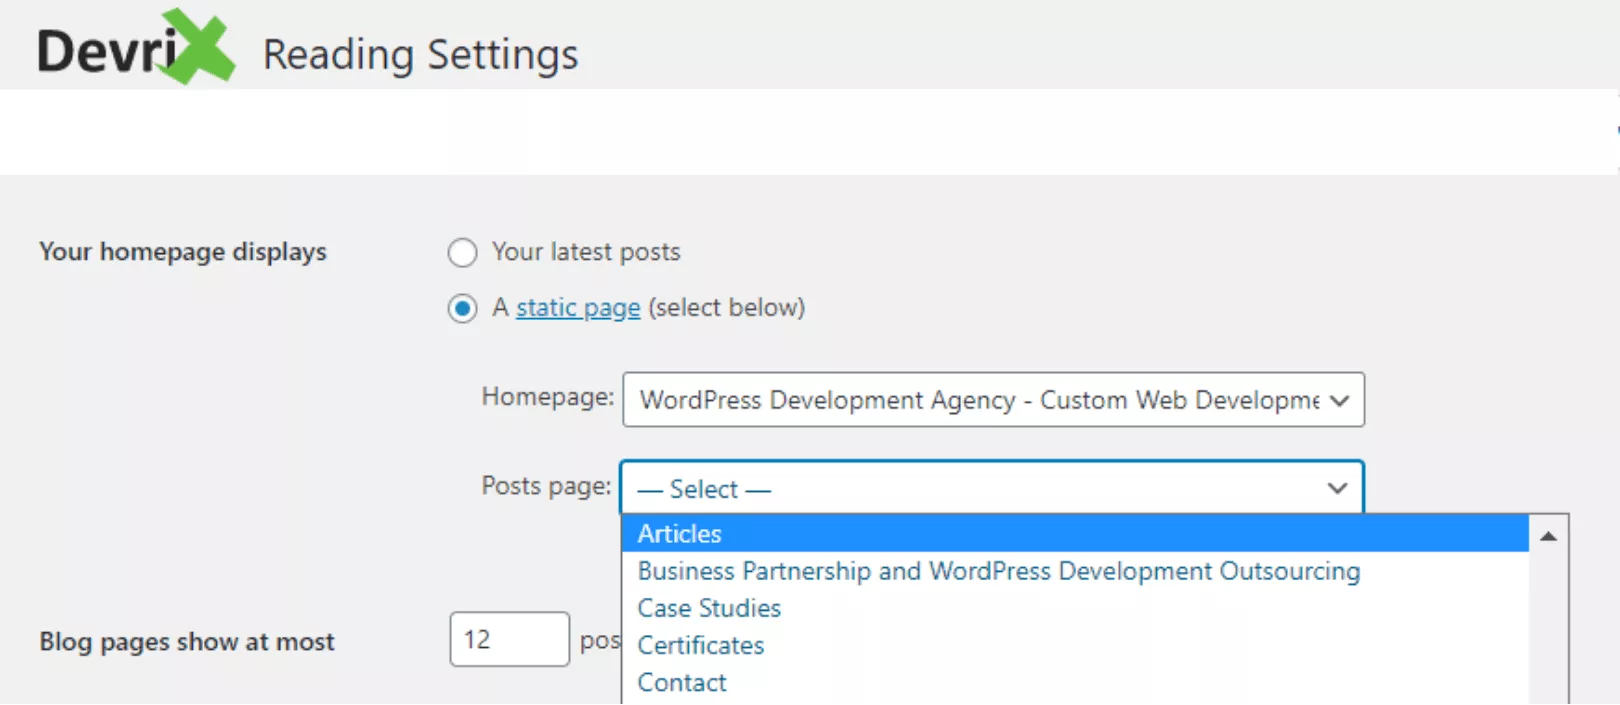Choose Articles from the Posts page list
This screenshot has height=705, width=1620.
[x=1075, y=534]
